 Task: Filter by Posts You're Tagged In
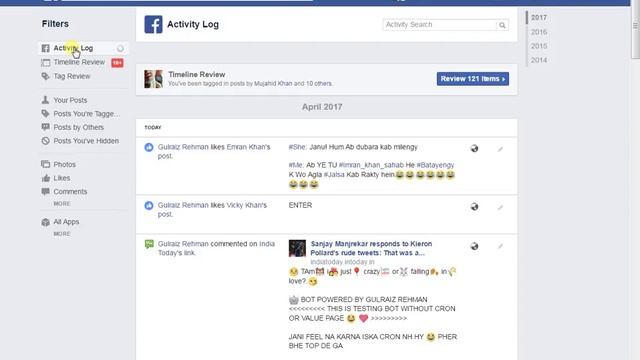[x=87, y=114]
